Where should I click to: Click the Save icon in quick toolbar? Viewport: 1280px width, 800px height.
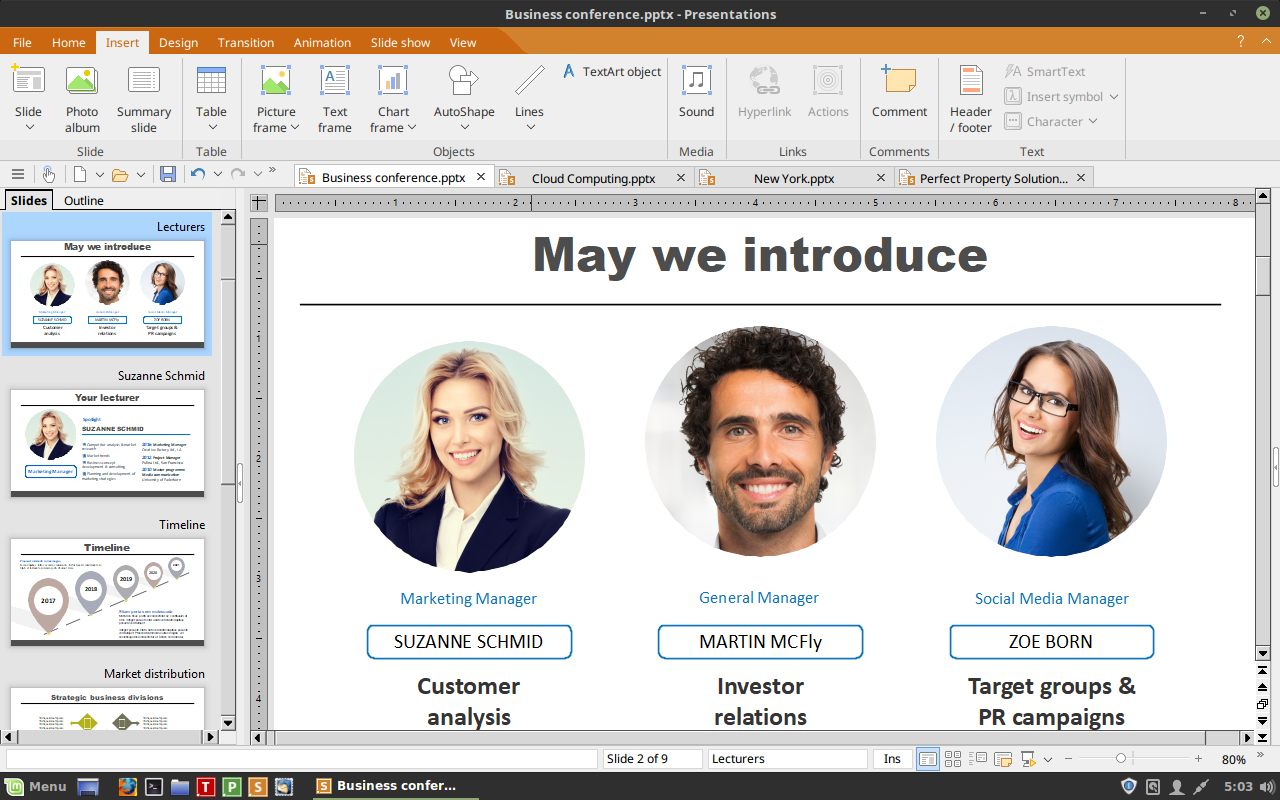pyautogui.click(x=168, y=174)
